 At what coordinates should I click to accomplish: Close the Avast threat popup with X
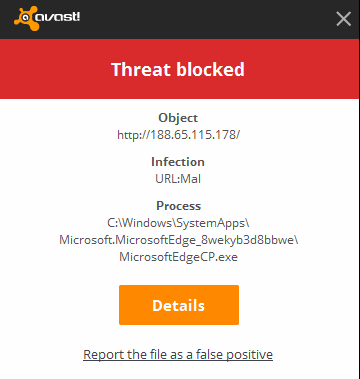pos(343,19)
